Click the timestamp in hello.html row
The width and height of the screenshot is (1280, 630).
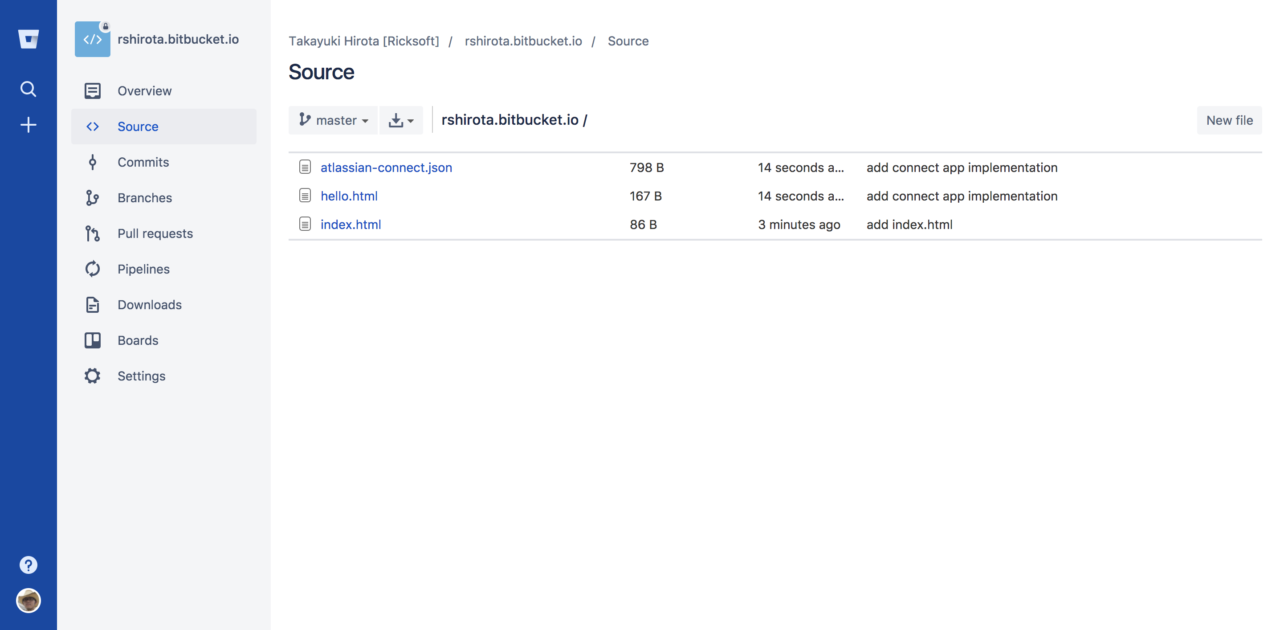coord(801,196)
